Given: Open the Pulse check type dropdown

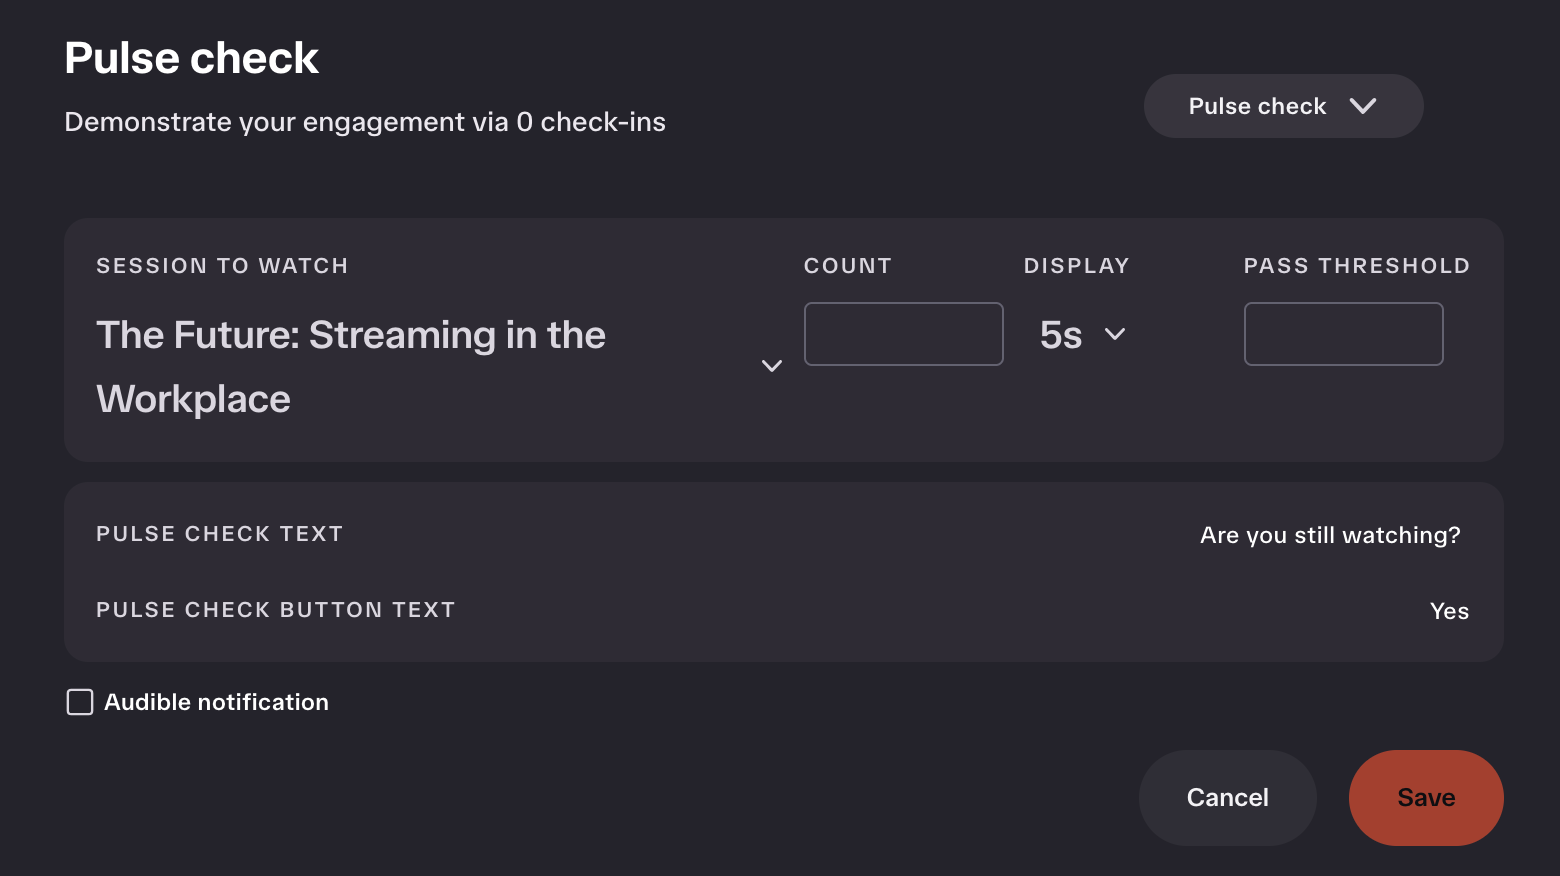Looking at the screenshot, I should click(x=1283, y=106).
